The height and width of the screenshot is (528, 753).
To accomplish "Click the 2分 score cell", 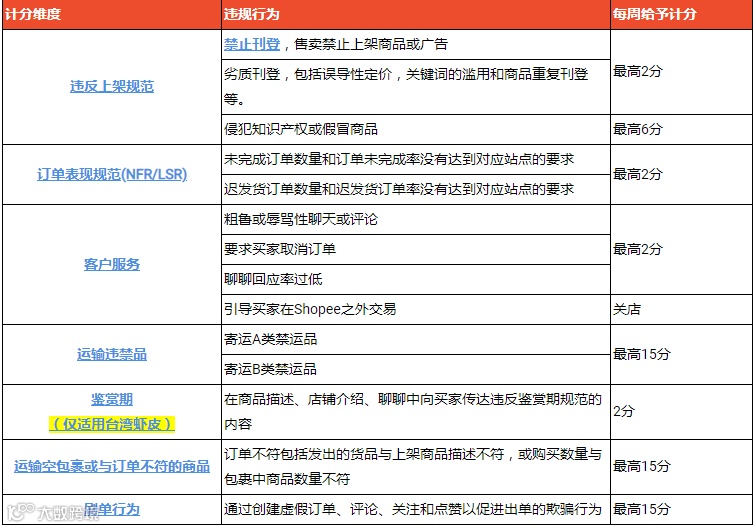I will (681, 412).
